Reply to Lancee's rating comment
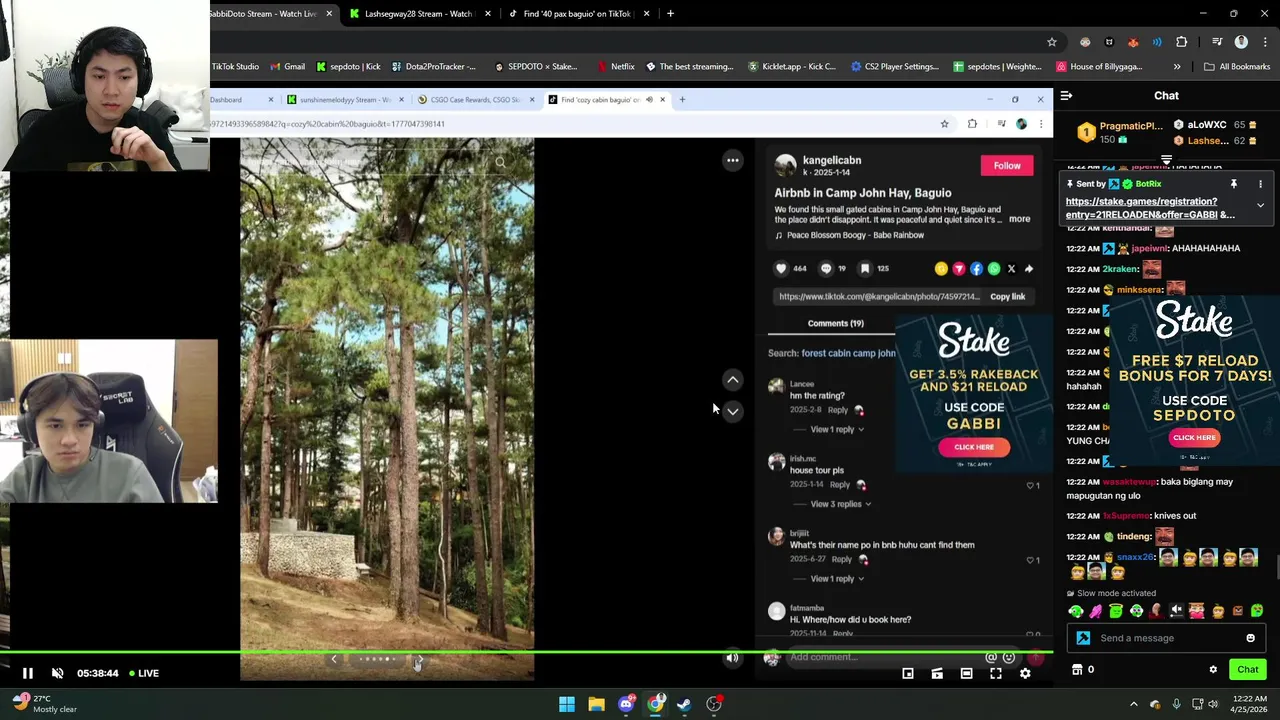Viewport: 1280px width, 720px height. tap(838, 410)
